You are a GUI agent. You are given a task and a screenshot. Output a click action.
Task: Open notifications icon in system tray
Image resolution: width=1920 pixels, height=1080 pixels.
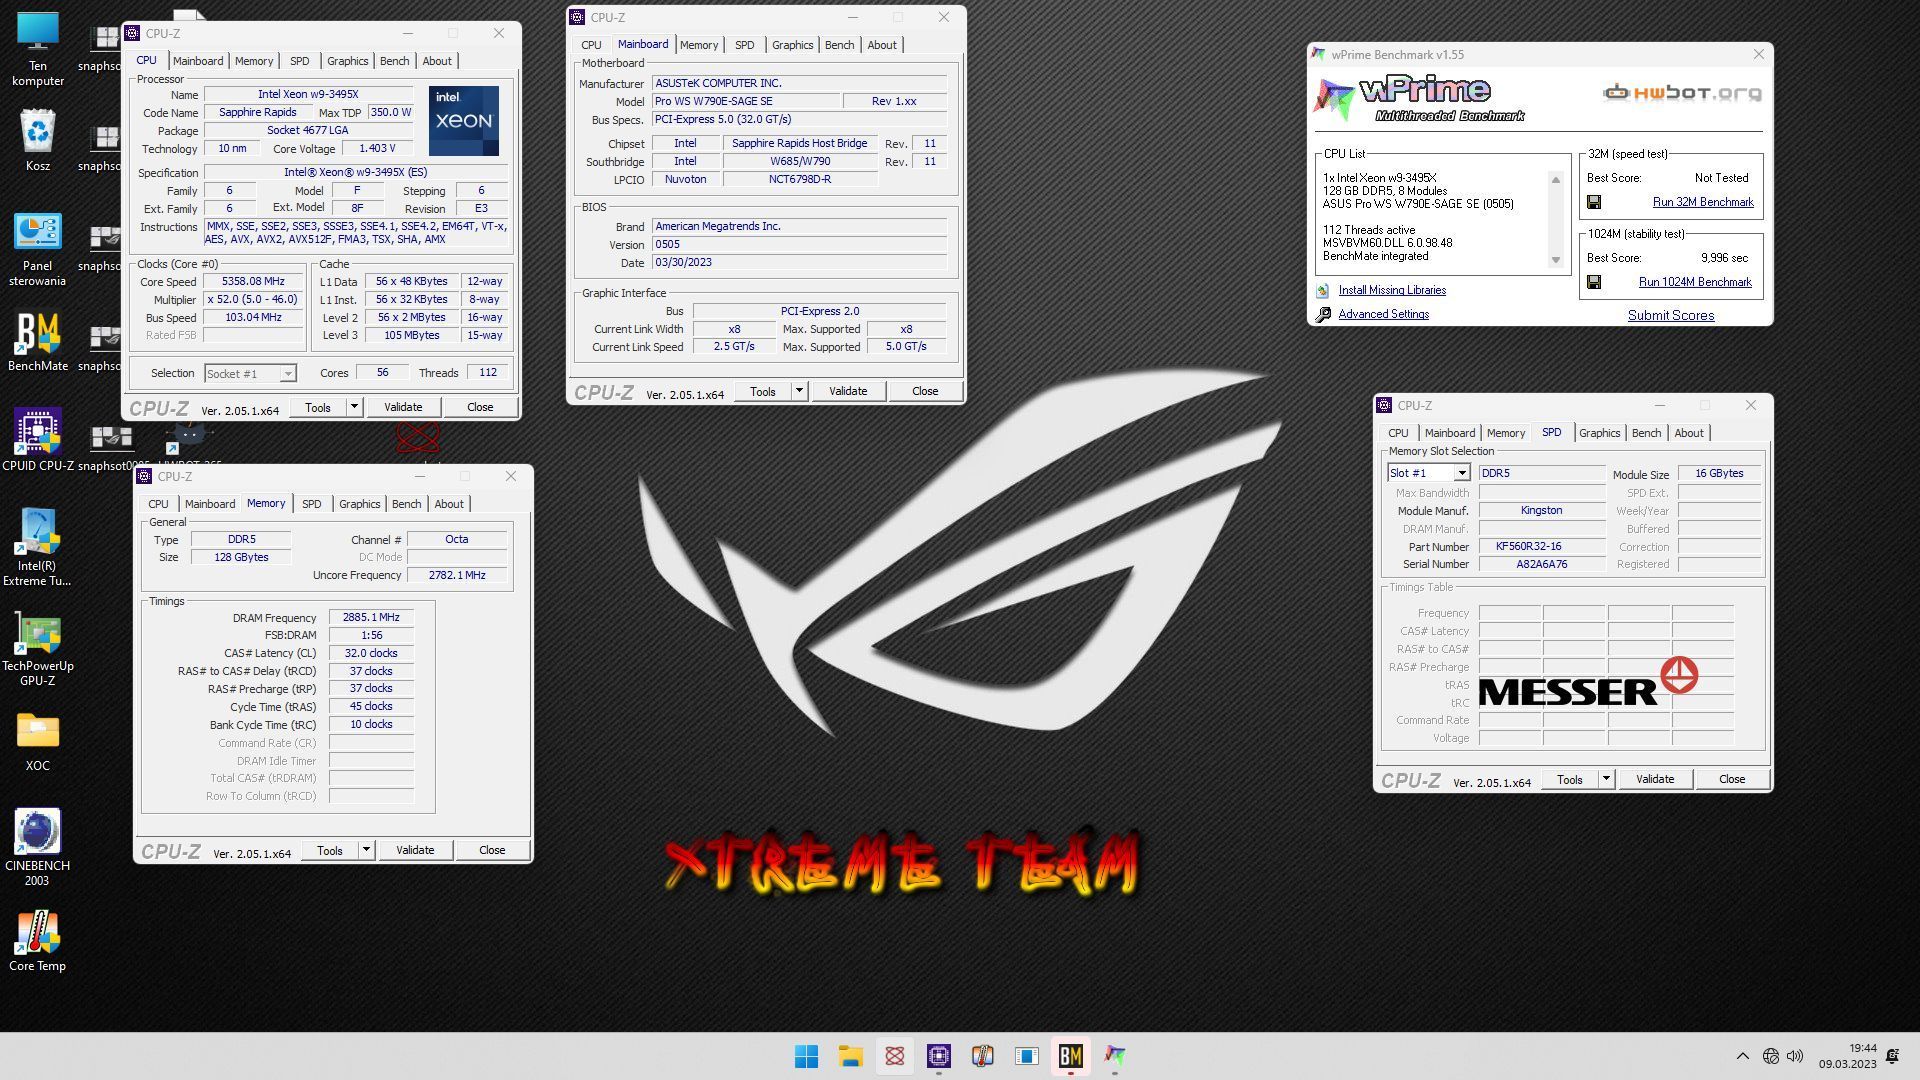pos(1892,1056)
